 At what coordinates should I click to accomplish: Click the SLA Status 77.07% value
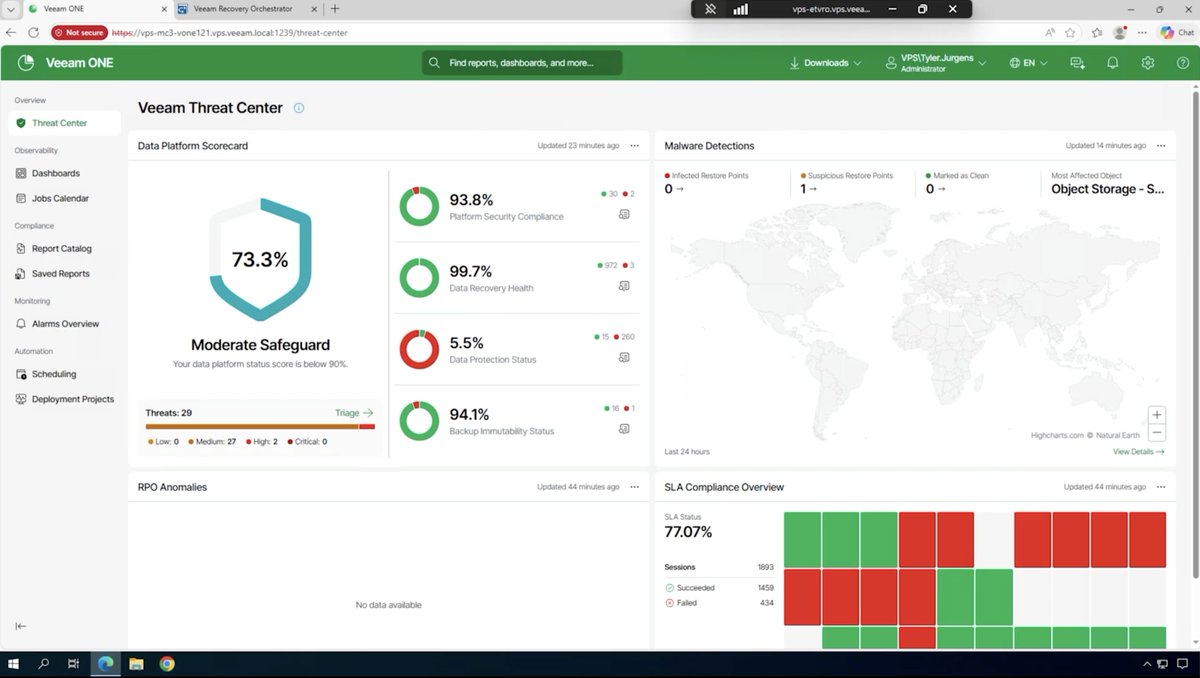pos(688,532)
